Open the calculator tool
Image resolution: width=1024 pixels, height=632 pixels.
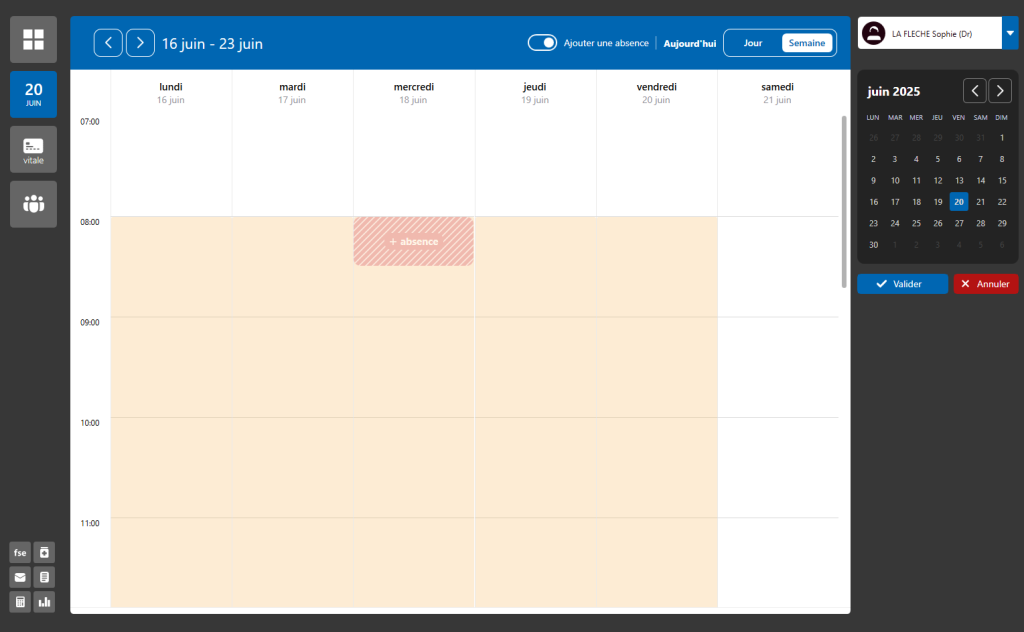(x=19, y=601)
